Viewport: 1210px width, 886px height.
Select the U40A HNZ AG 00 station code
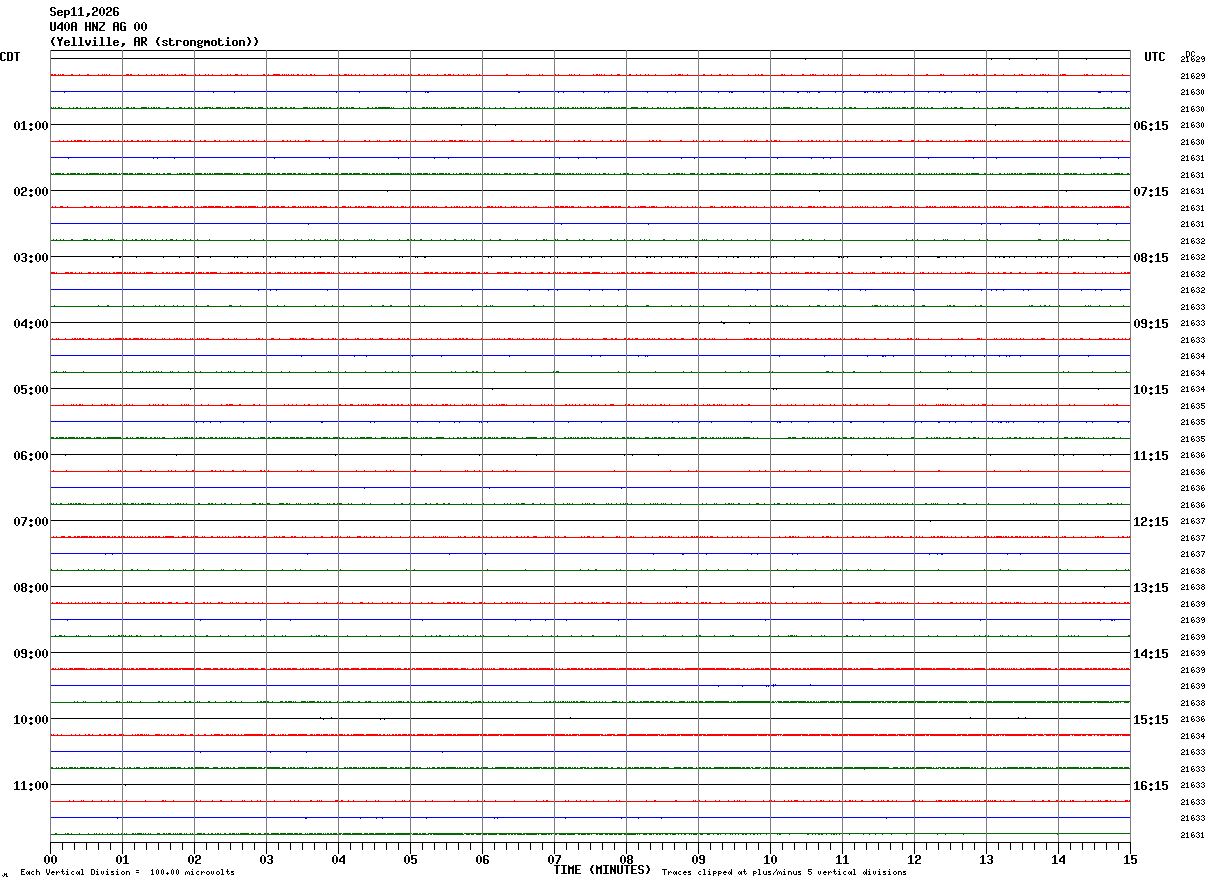98,27
